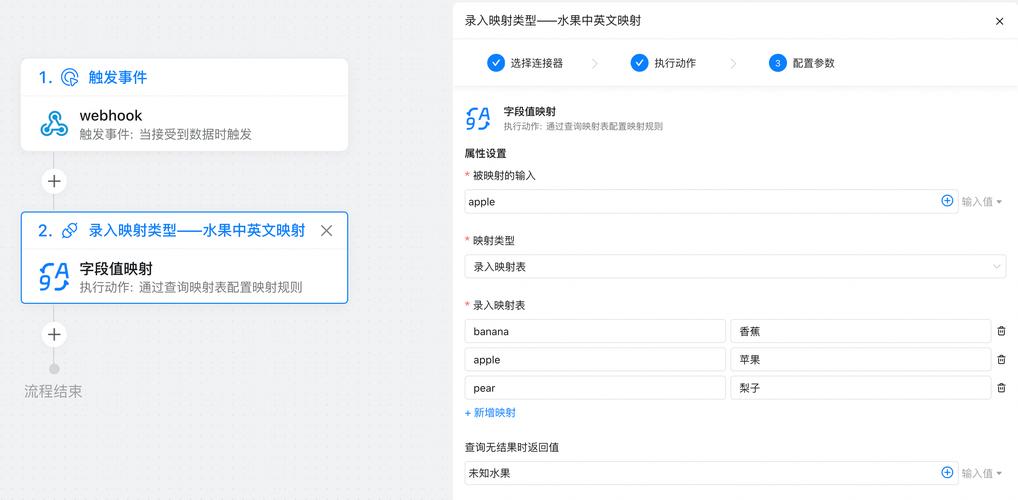Go to the 执行动作 step
Image resolution: width=1018 pixels, height=500 pixels.
coord(663,63)
